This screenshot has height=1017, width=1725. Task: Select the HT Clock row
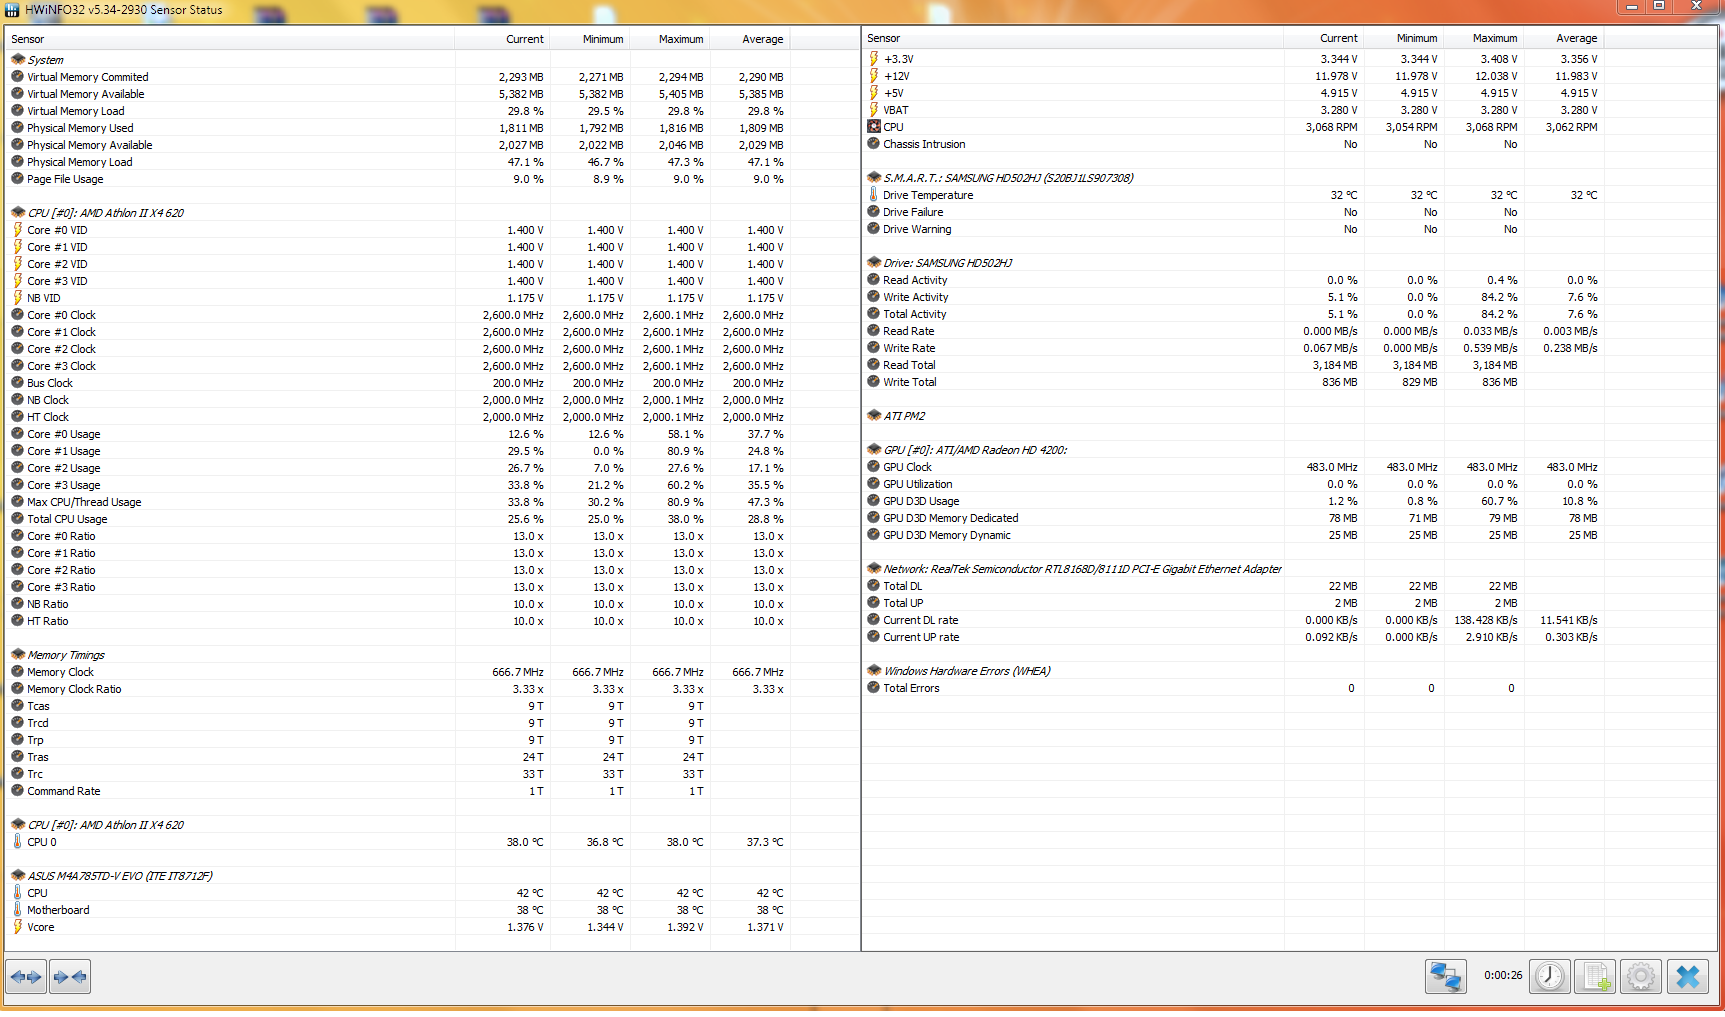tap(432, 417)
